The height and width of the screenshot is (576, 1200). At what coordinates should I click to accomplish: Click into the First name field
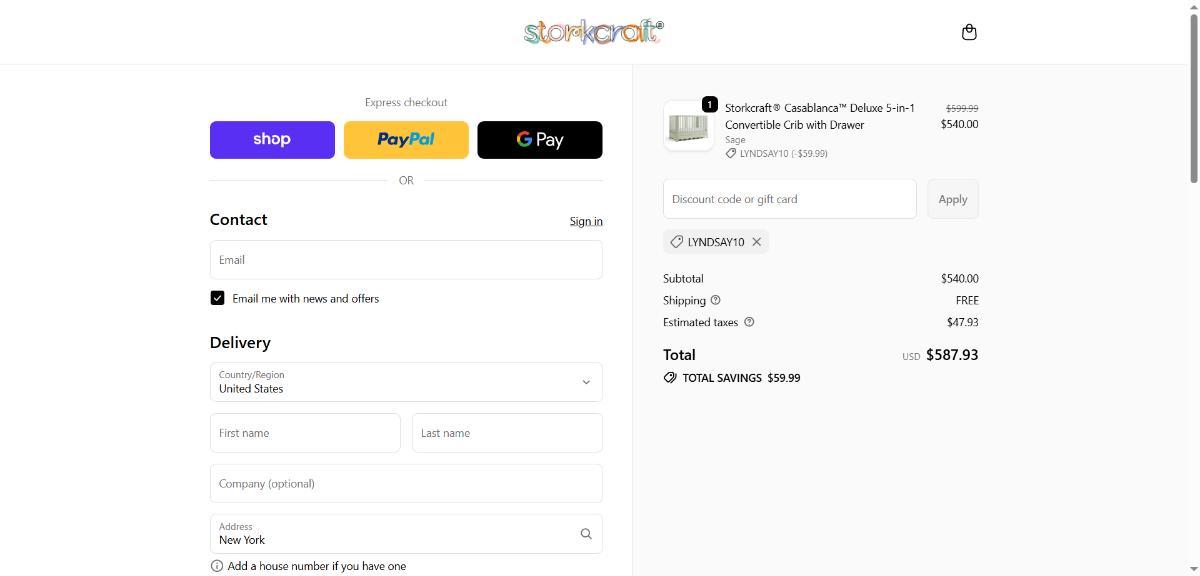pyautogui.click(x=305, y=433)
